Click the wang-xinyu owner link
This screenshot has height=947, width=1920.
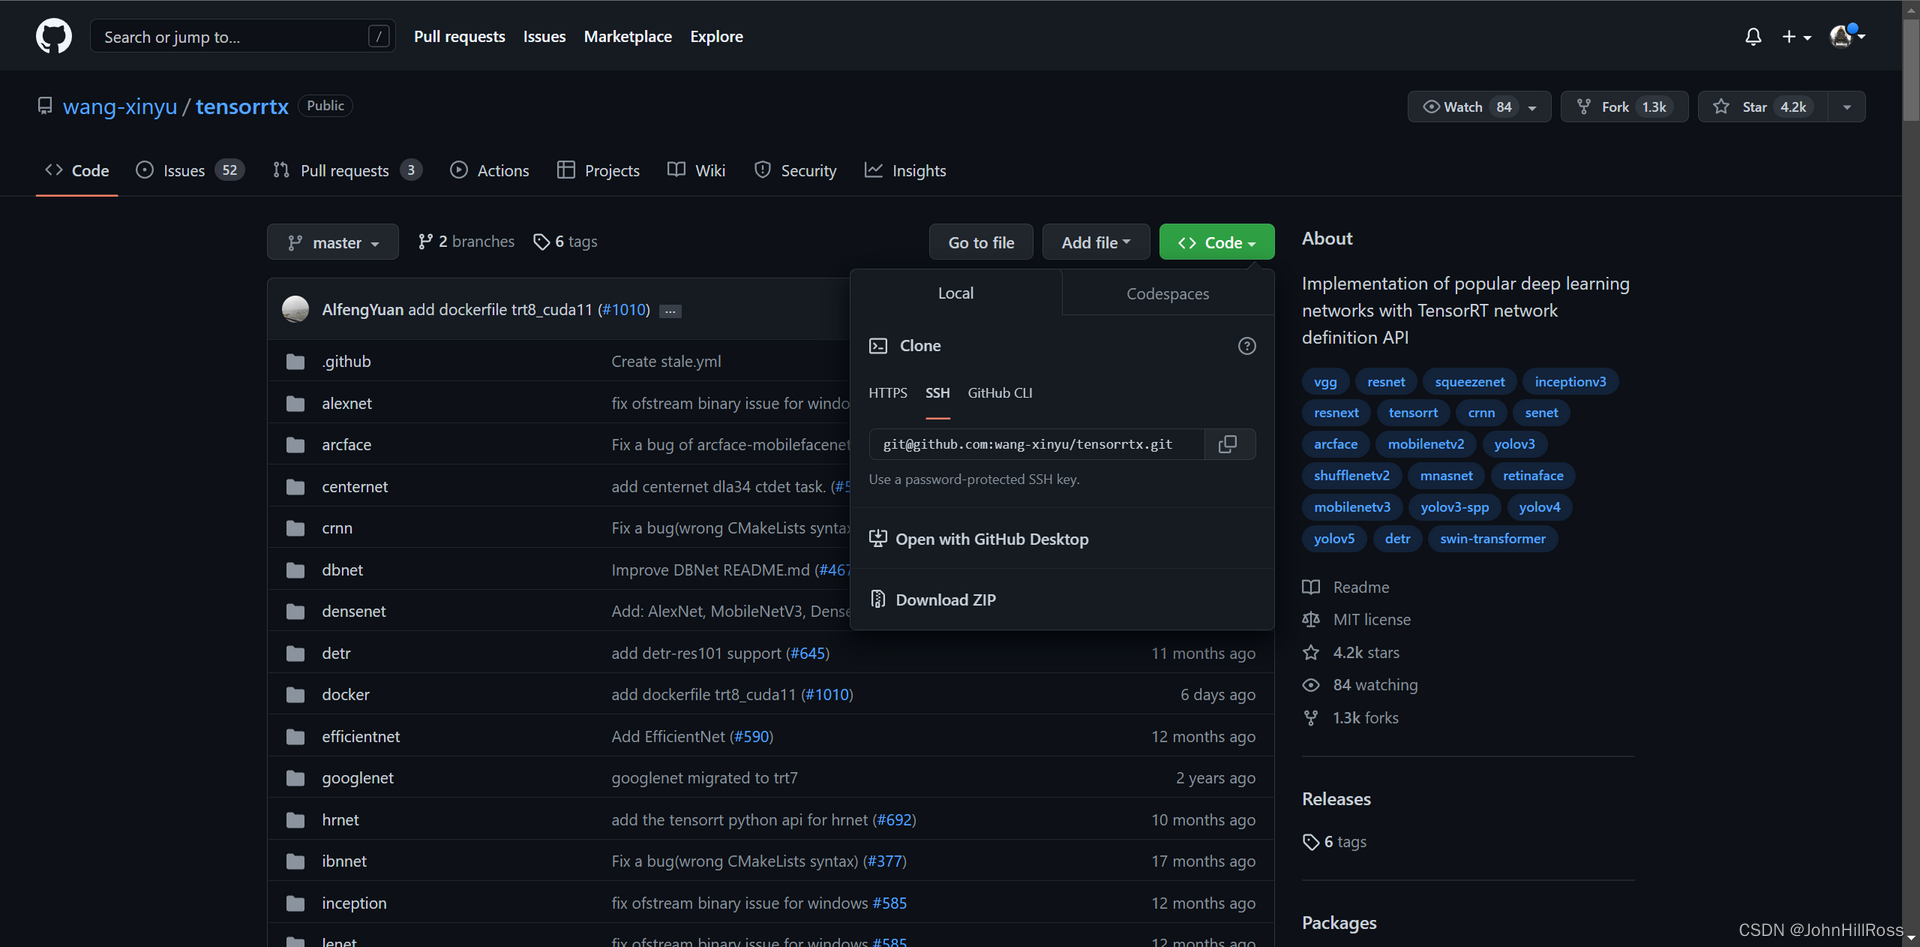pos(120,106)
